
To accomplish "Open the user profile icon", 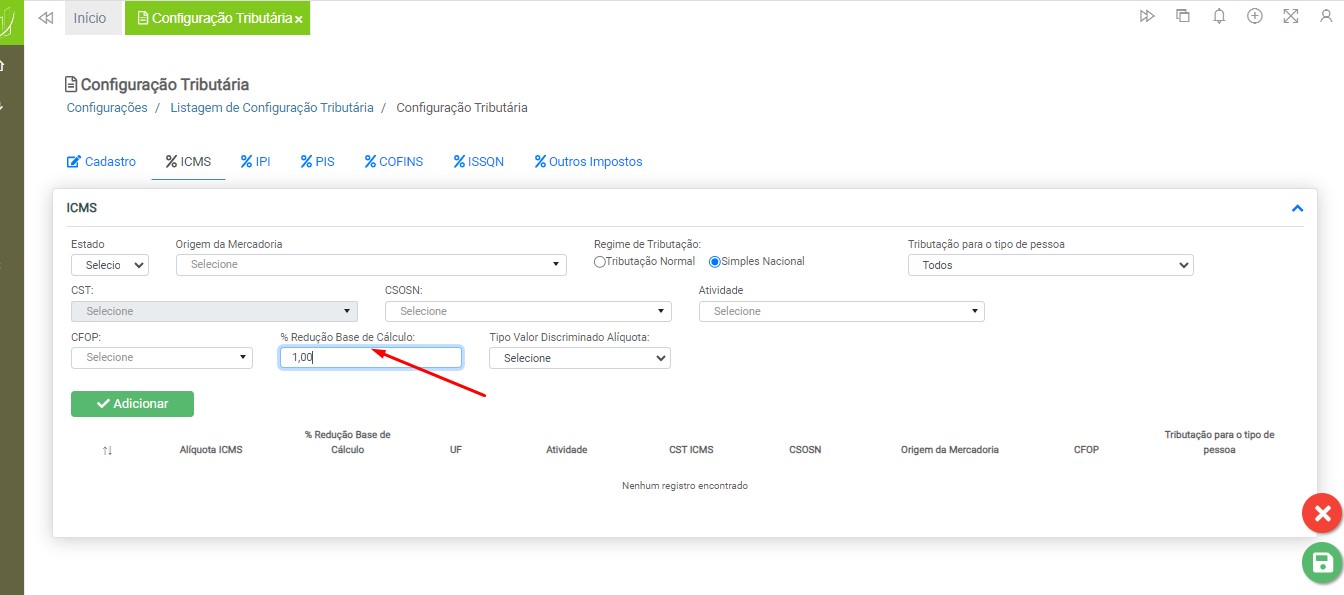I will tap(1326, 17).
